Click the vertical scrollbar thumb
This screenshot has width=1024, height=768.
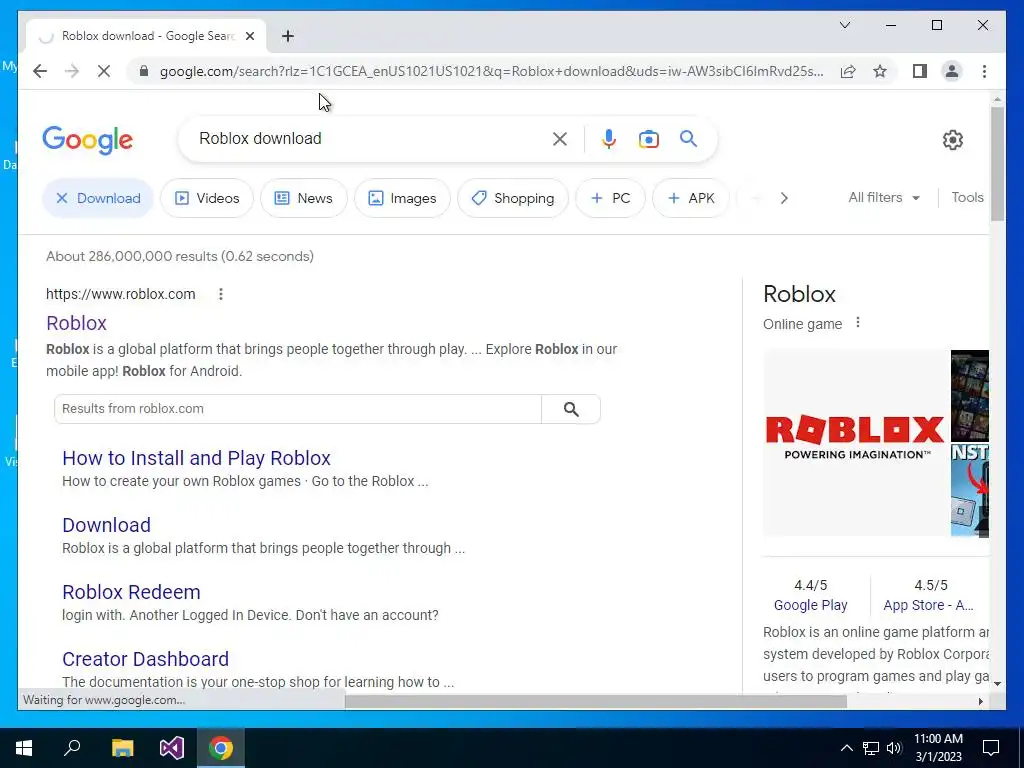[997, 163]
